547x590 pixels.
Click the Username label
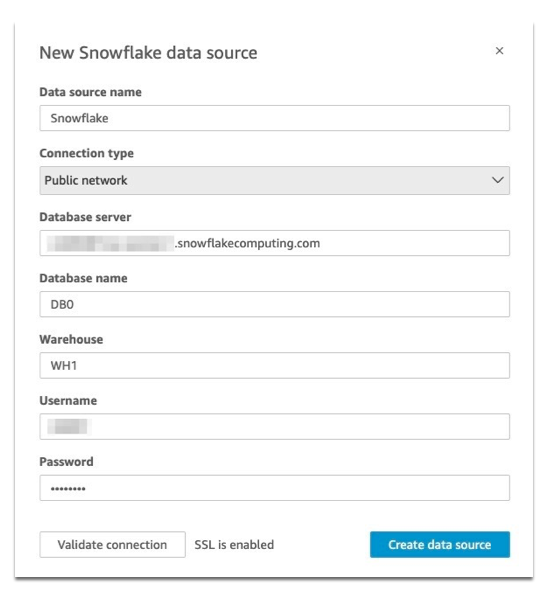tap(68, 400)
